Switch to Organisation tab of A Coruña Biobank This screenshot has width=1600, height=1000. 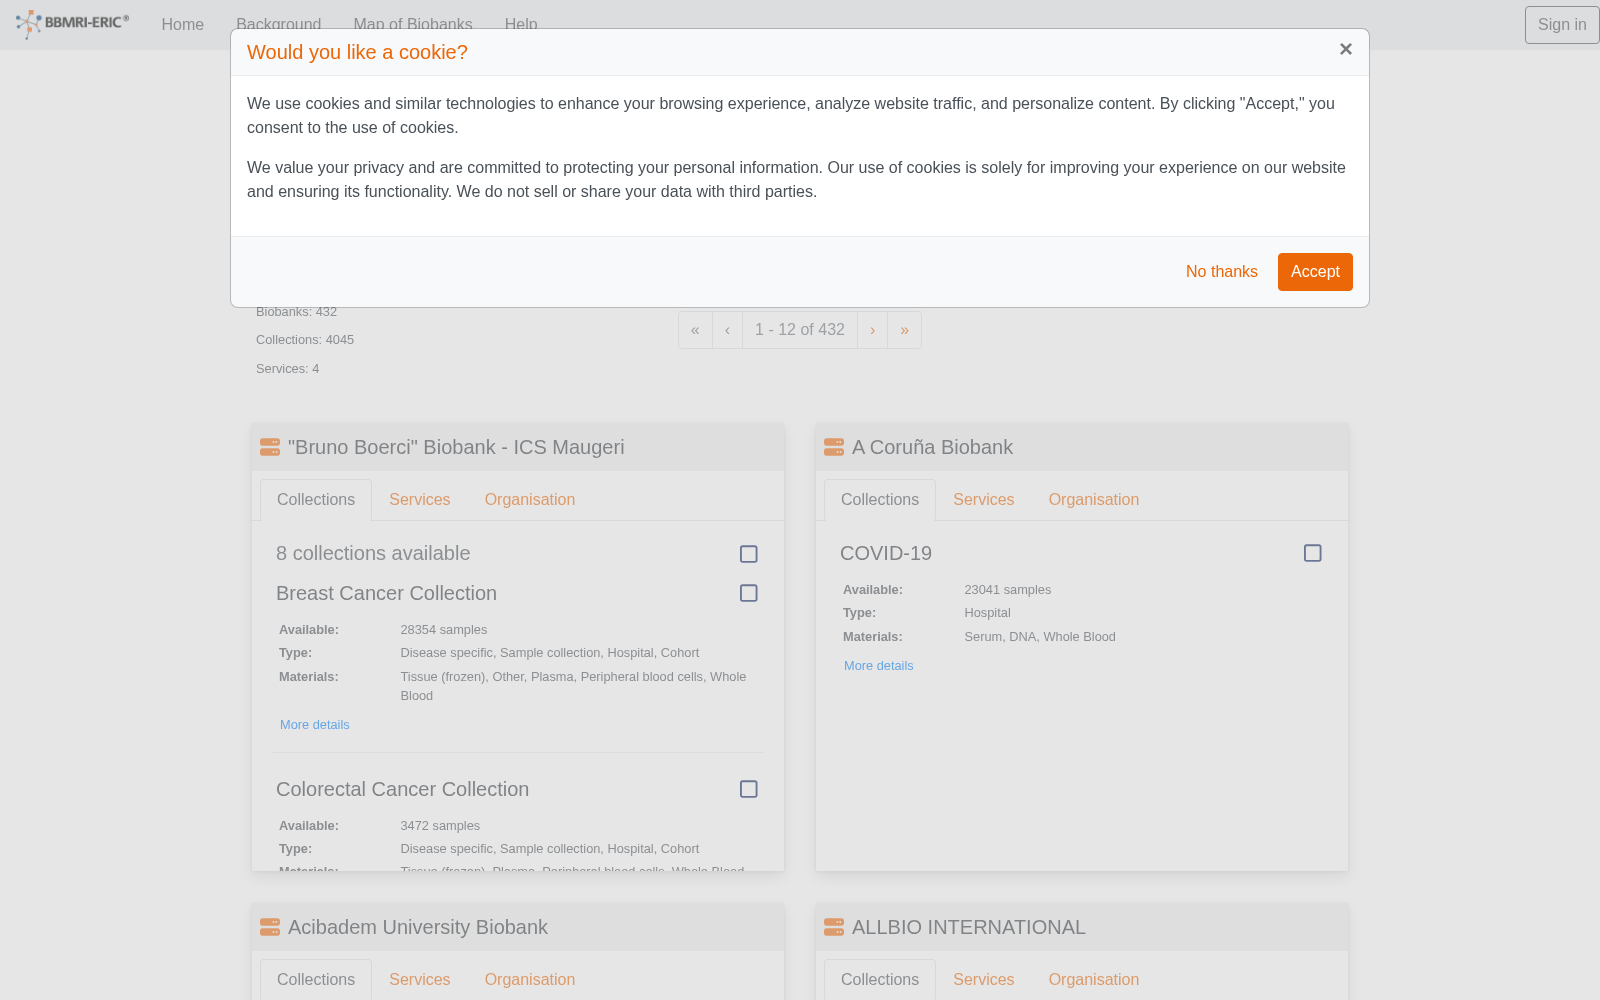1094,500
